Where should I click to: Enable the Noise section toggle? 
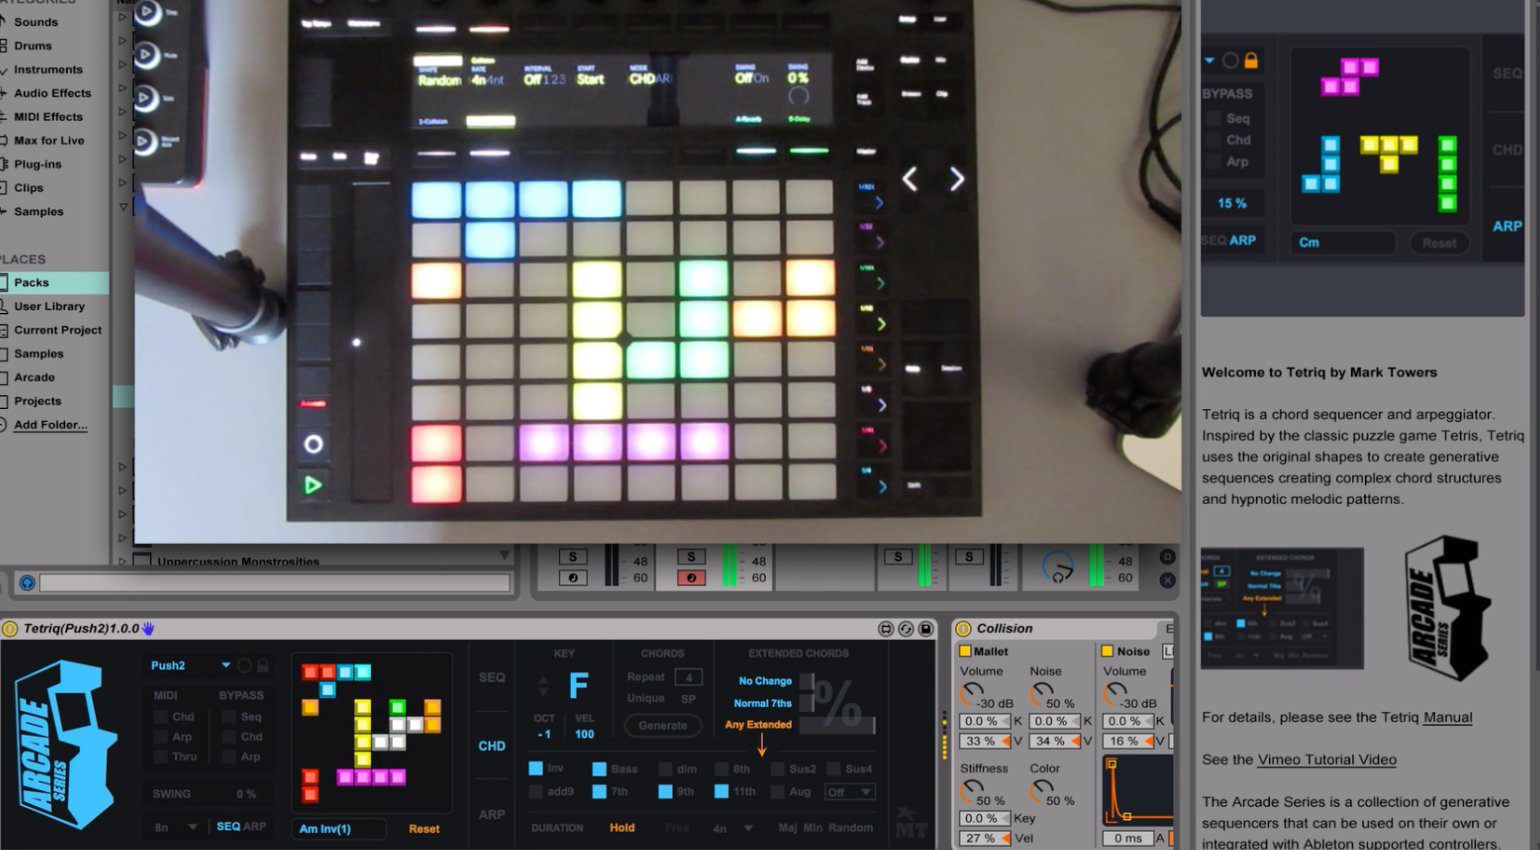pyautogui.click(x=1107, y=651)
